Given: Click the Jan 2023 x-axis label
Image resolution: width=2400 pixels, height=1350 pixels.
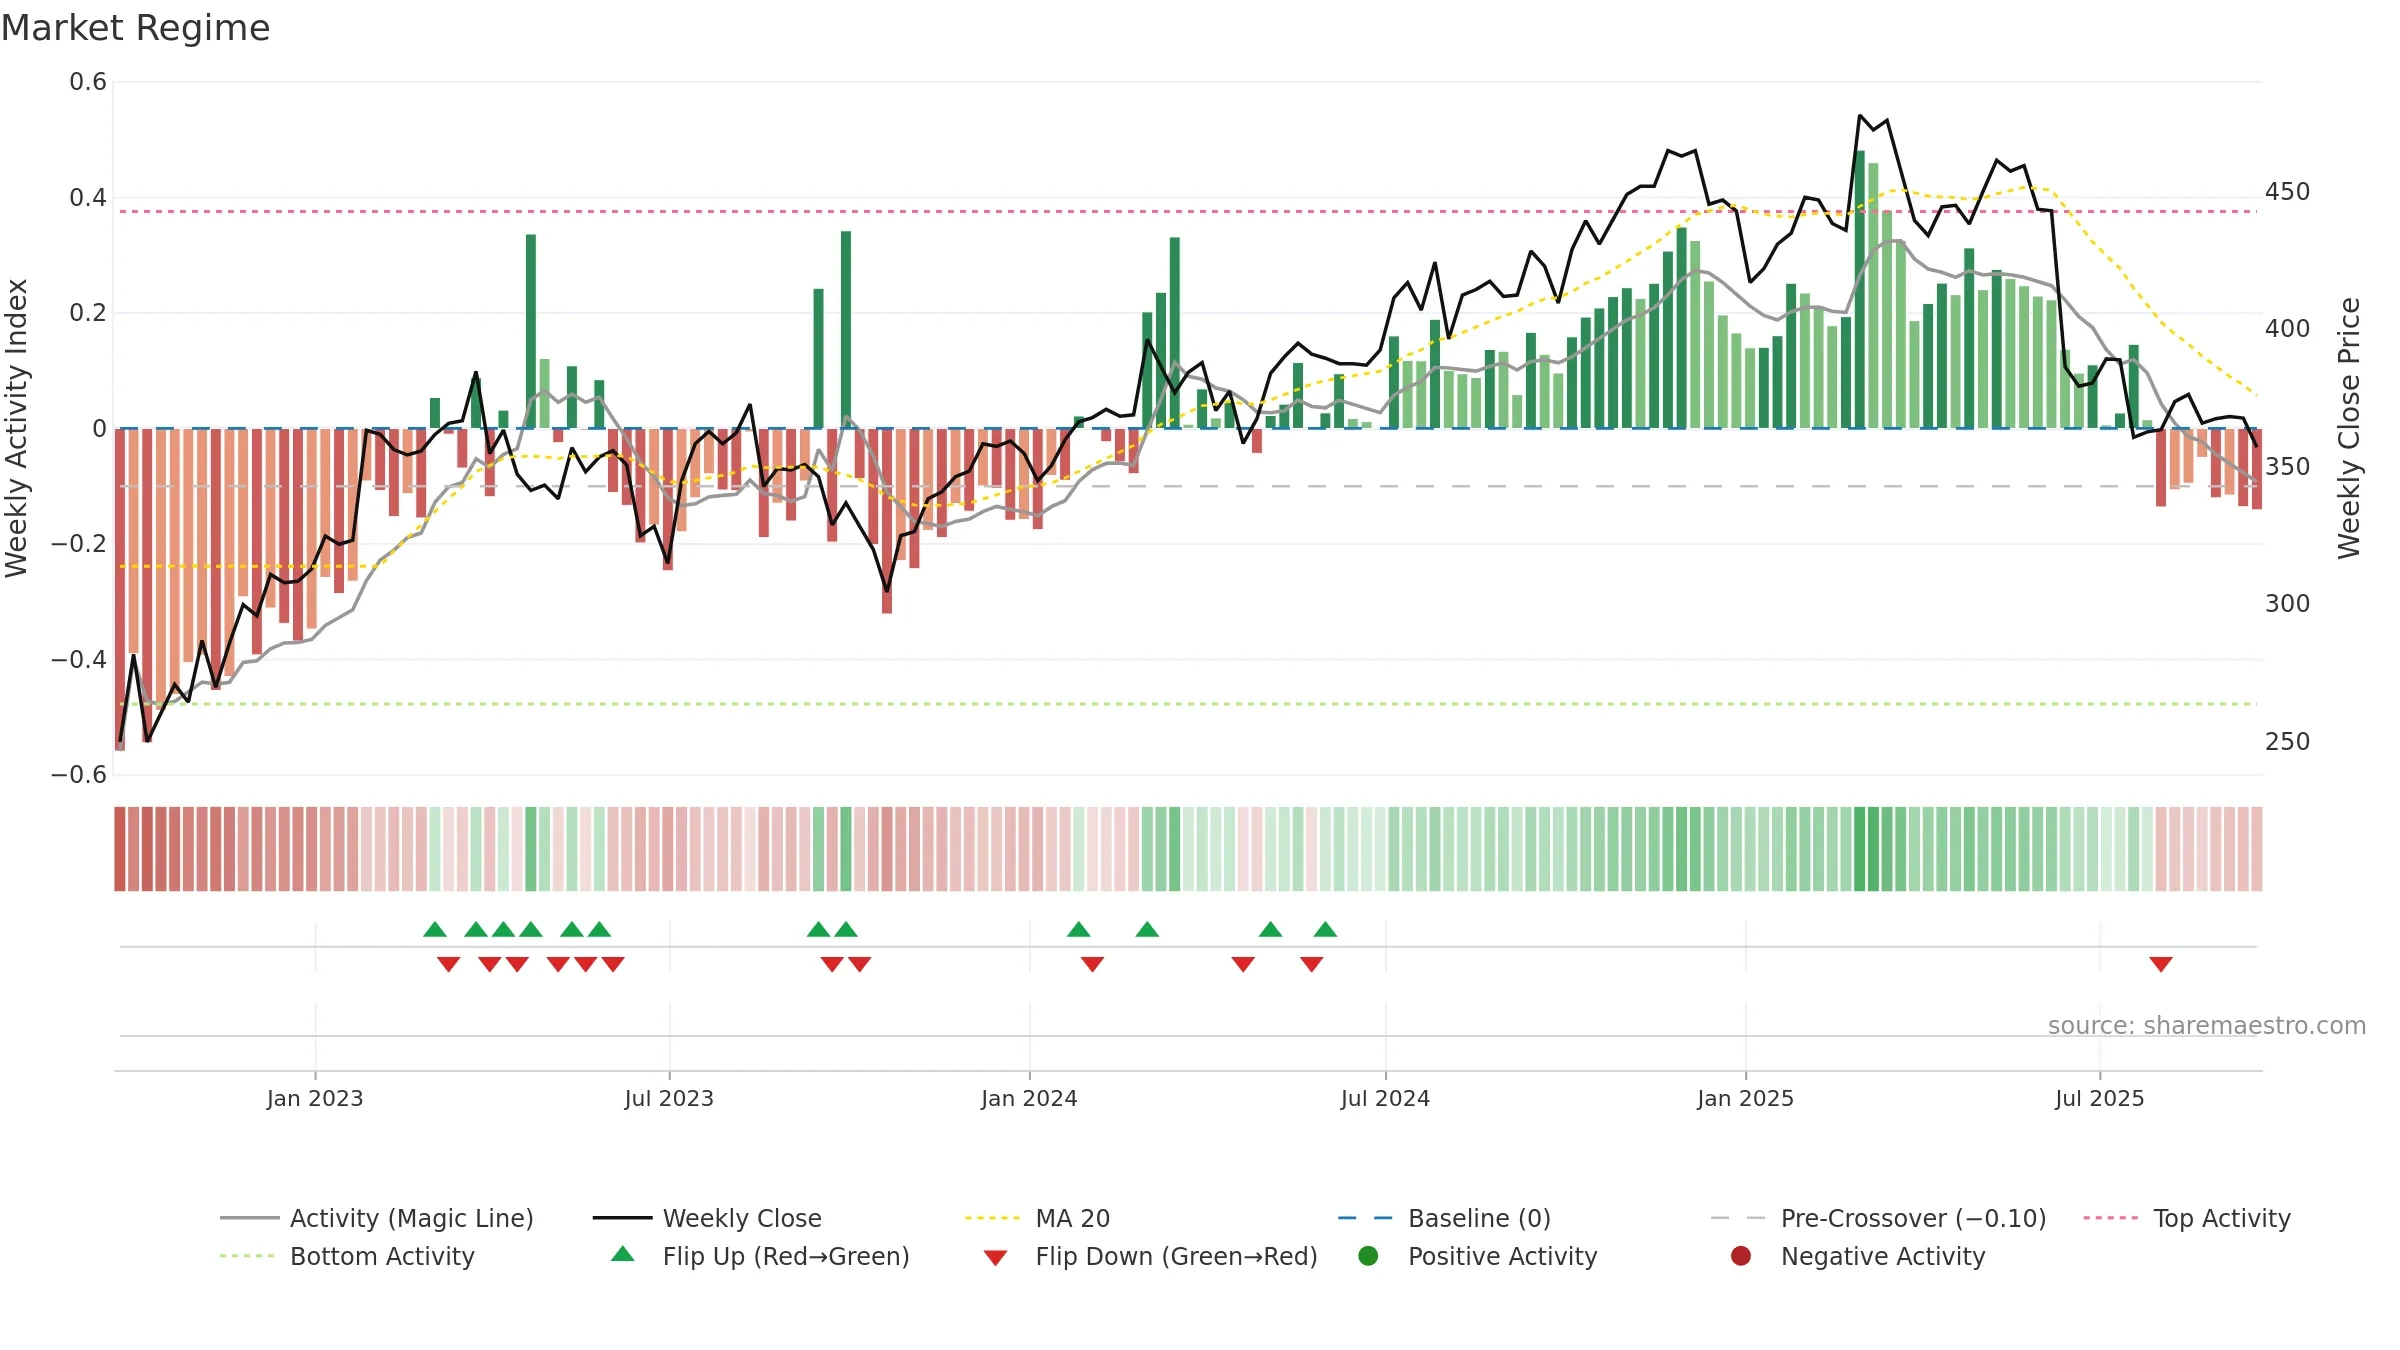Looking at the screenshot, I should tap(315, 1098).
